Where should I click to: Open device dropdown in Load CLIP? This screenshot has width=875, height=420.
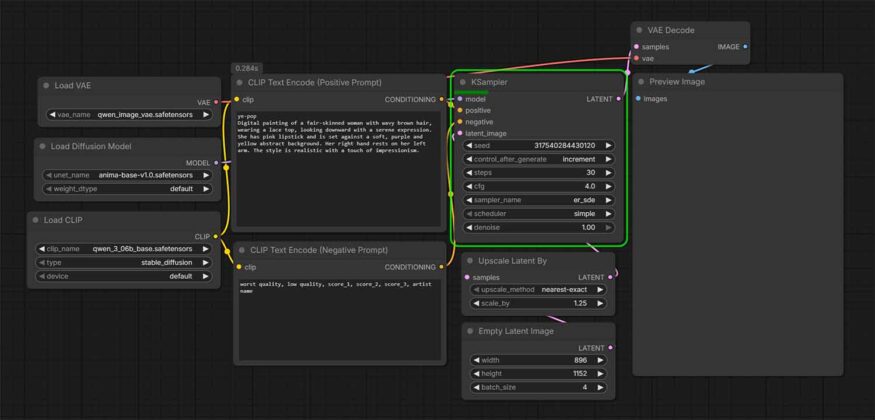click(x=124, y=276)
